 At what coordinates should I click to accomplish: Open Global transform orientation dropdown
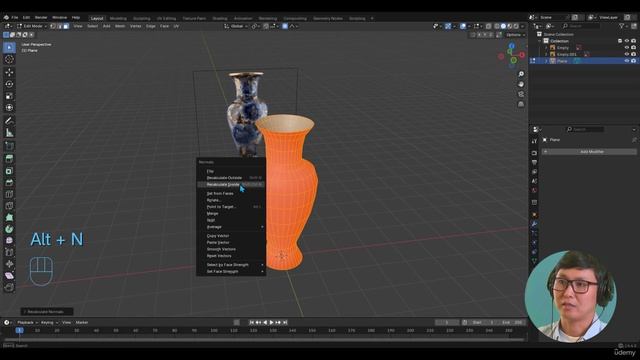tap(236, 26)
